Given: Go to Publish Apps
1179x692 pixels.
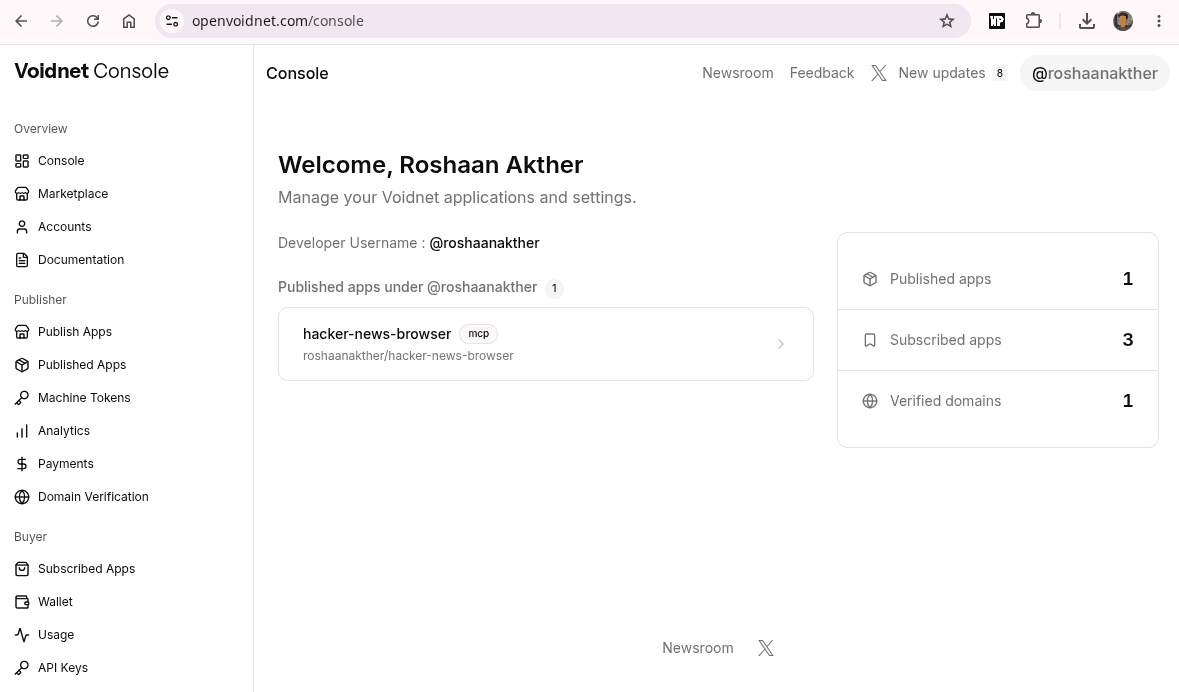Looking at the screenshot, I should click(63, 332).
